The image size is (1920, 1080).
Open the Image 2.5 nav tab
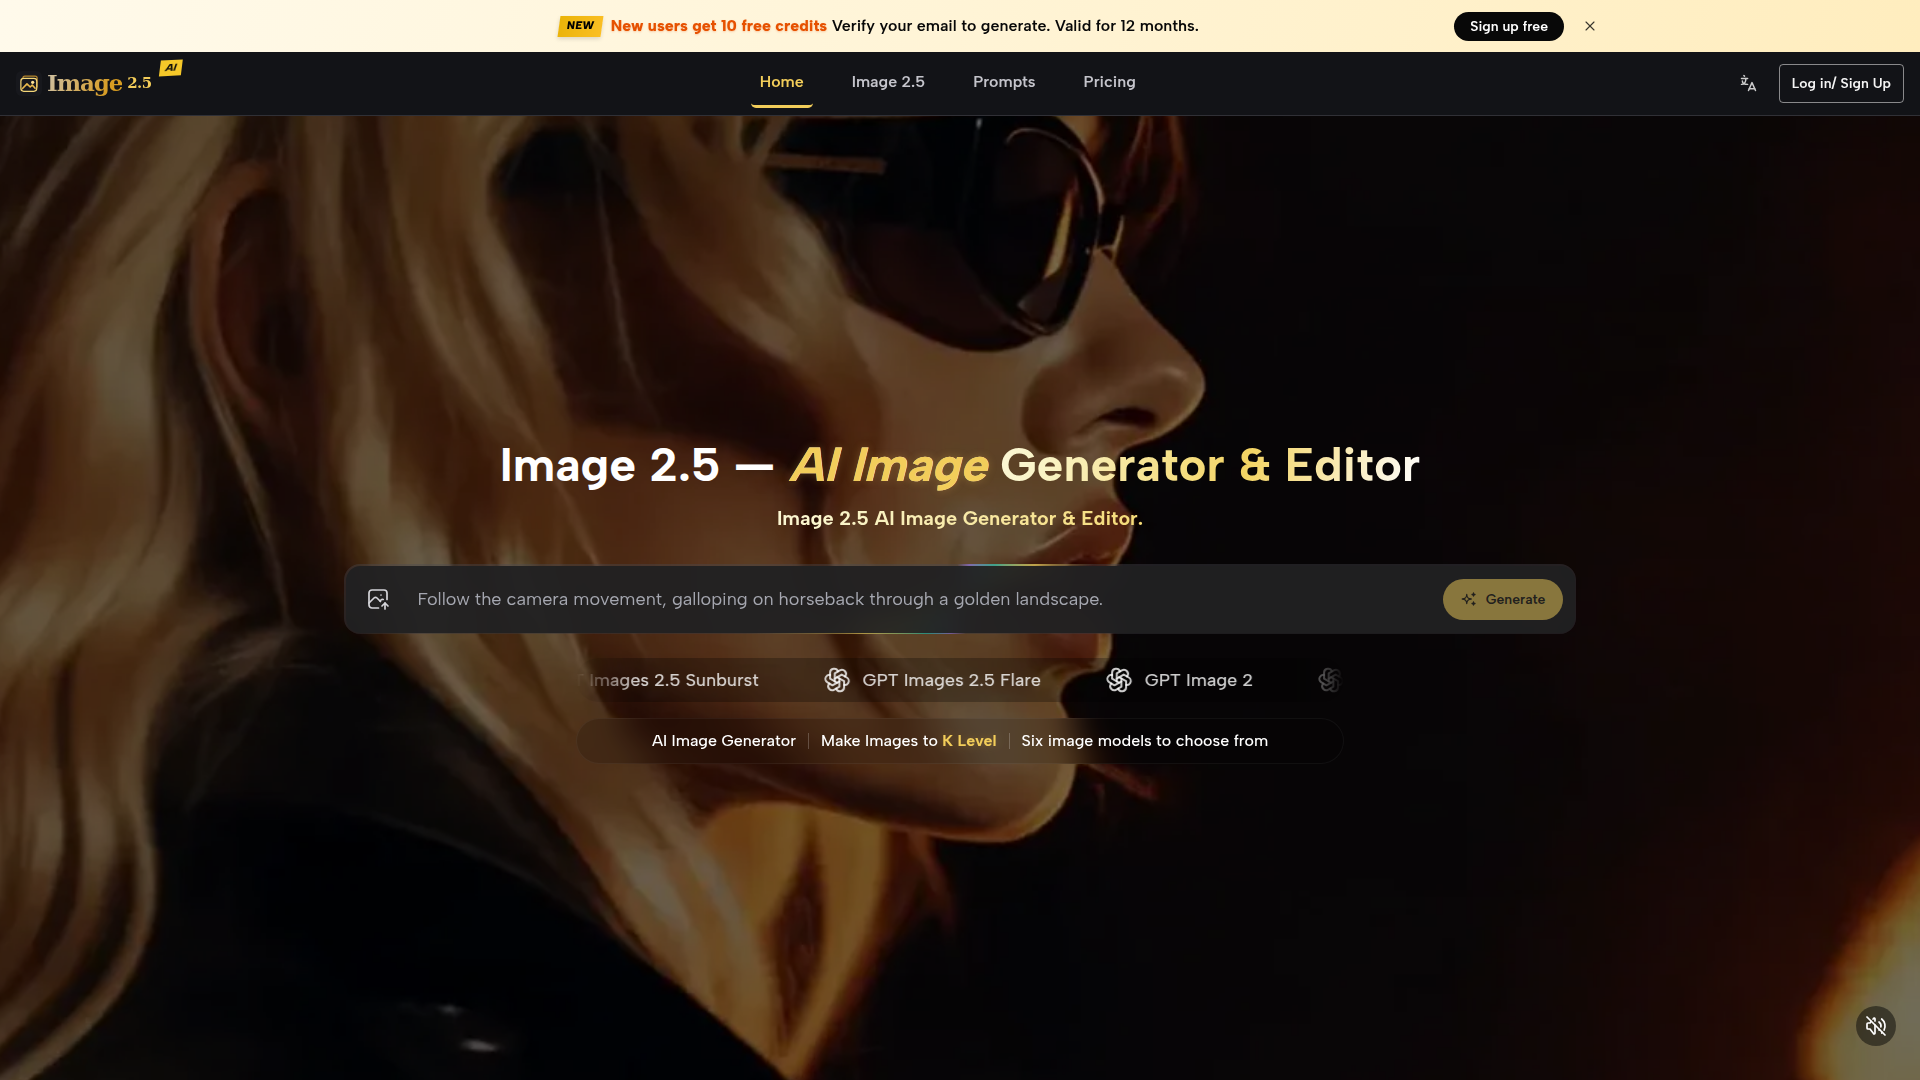(x=888, y=82)
